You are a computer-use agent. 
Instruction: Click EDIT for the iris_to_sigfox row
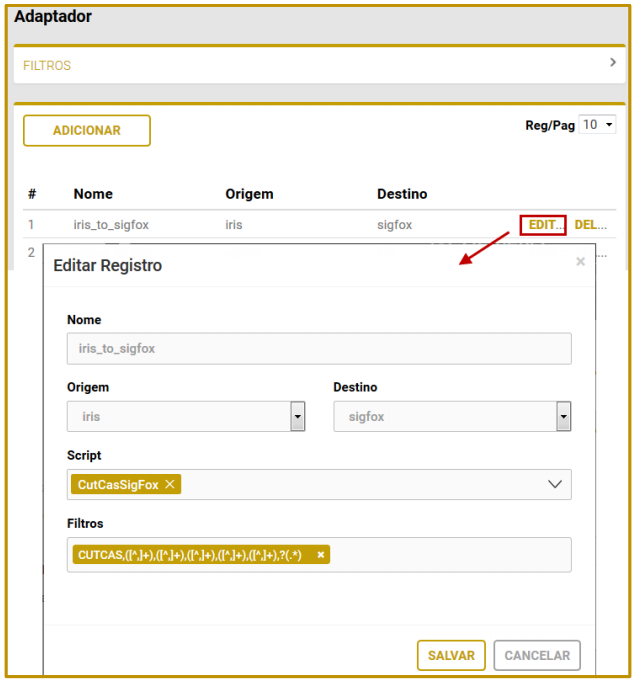tap(543, 225)
